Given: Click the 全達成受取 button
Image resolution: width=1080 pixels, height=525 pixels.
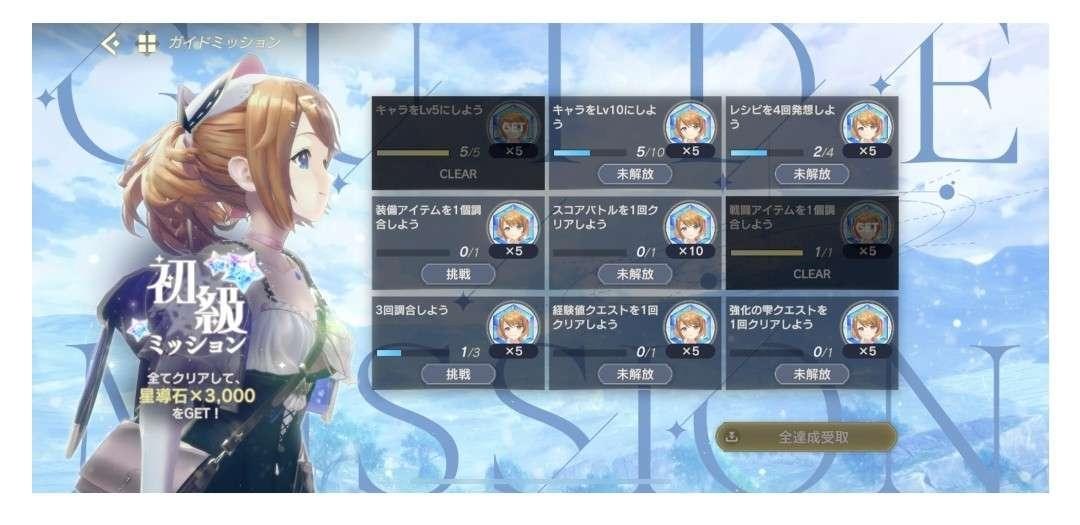Looking at the screenshot, I should (x=806, y=438).
